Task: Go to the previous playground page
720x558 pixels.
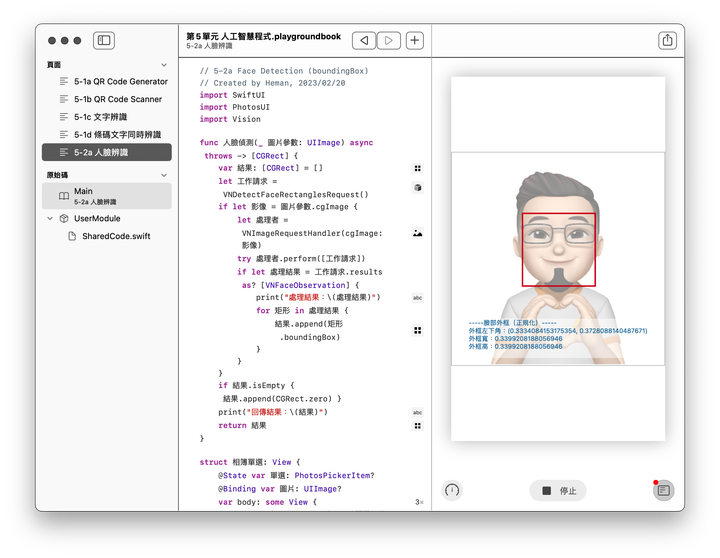Action: pyautogui.click(x=364, y=41)
